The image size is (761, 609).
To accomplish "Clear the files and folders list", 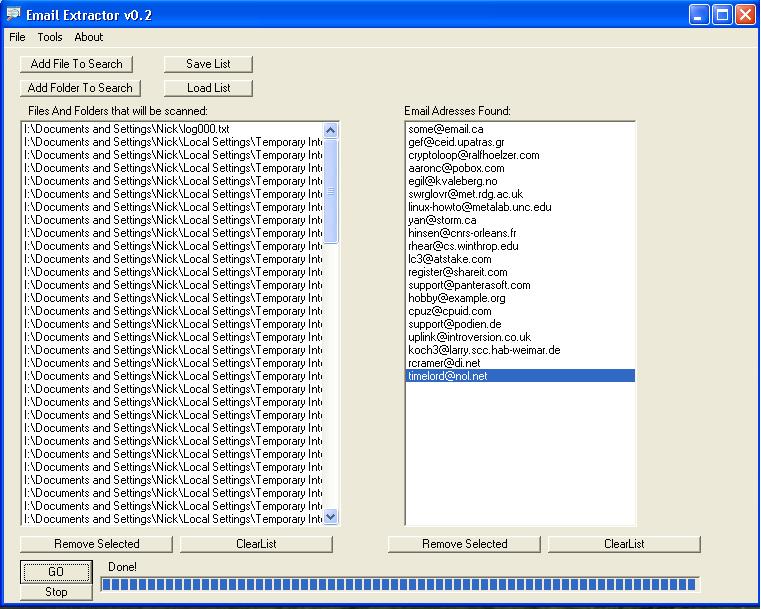I will [x=256, y=544].
